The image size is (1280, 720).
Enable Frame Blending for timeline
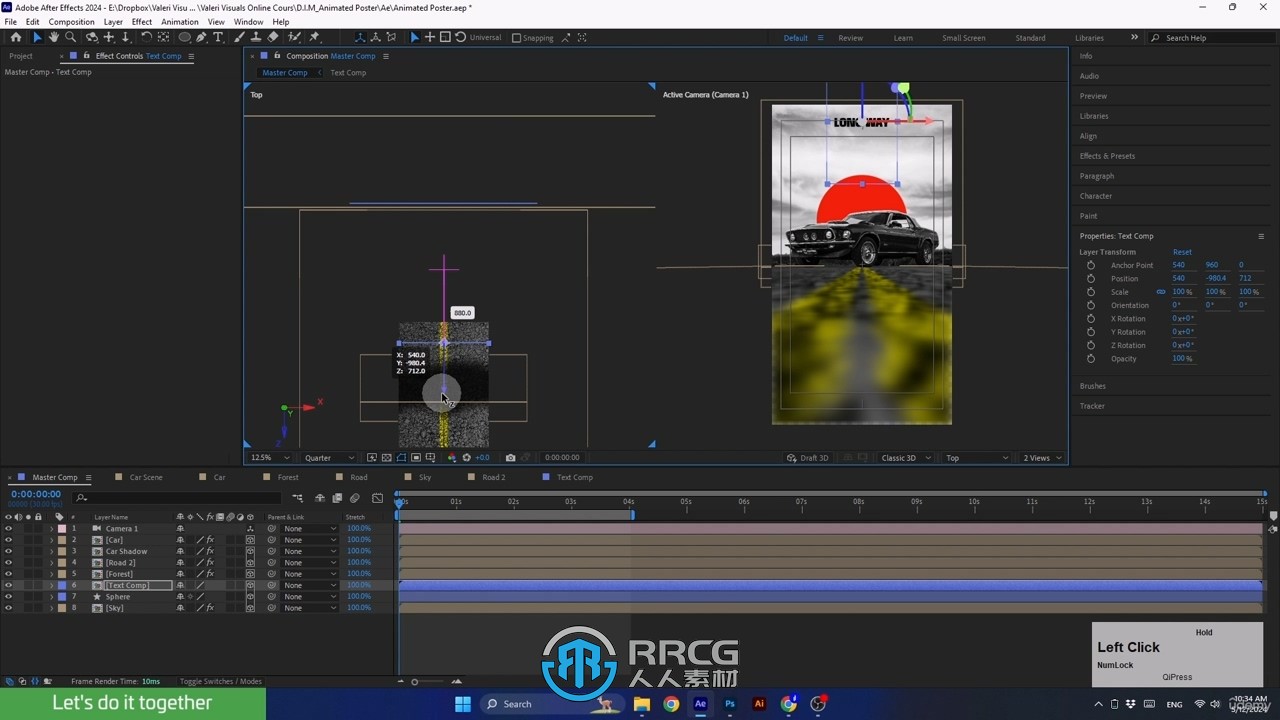click(338, 498)
